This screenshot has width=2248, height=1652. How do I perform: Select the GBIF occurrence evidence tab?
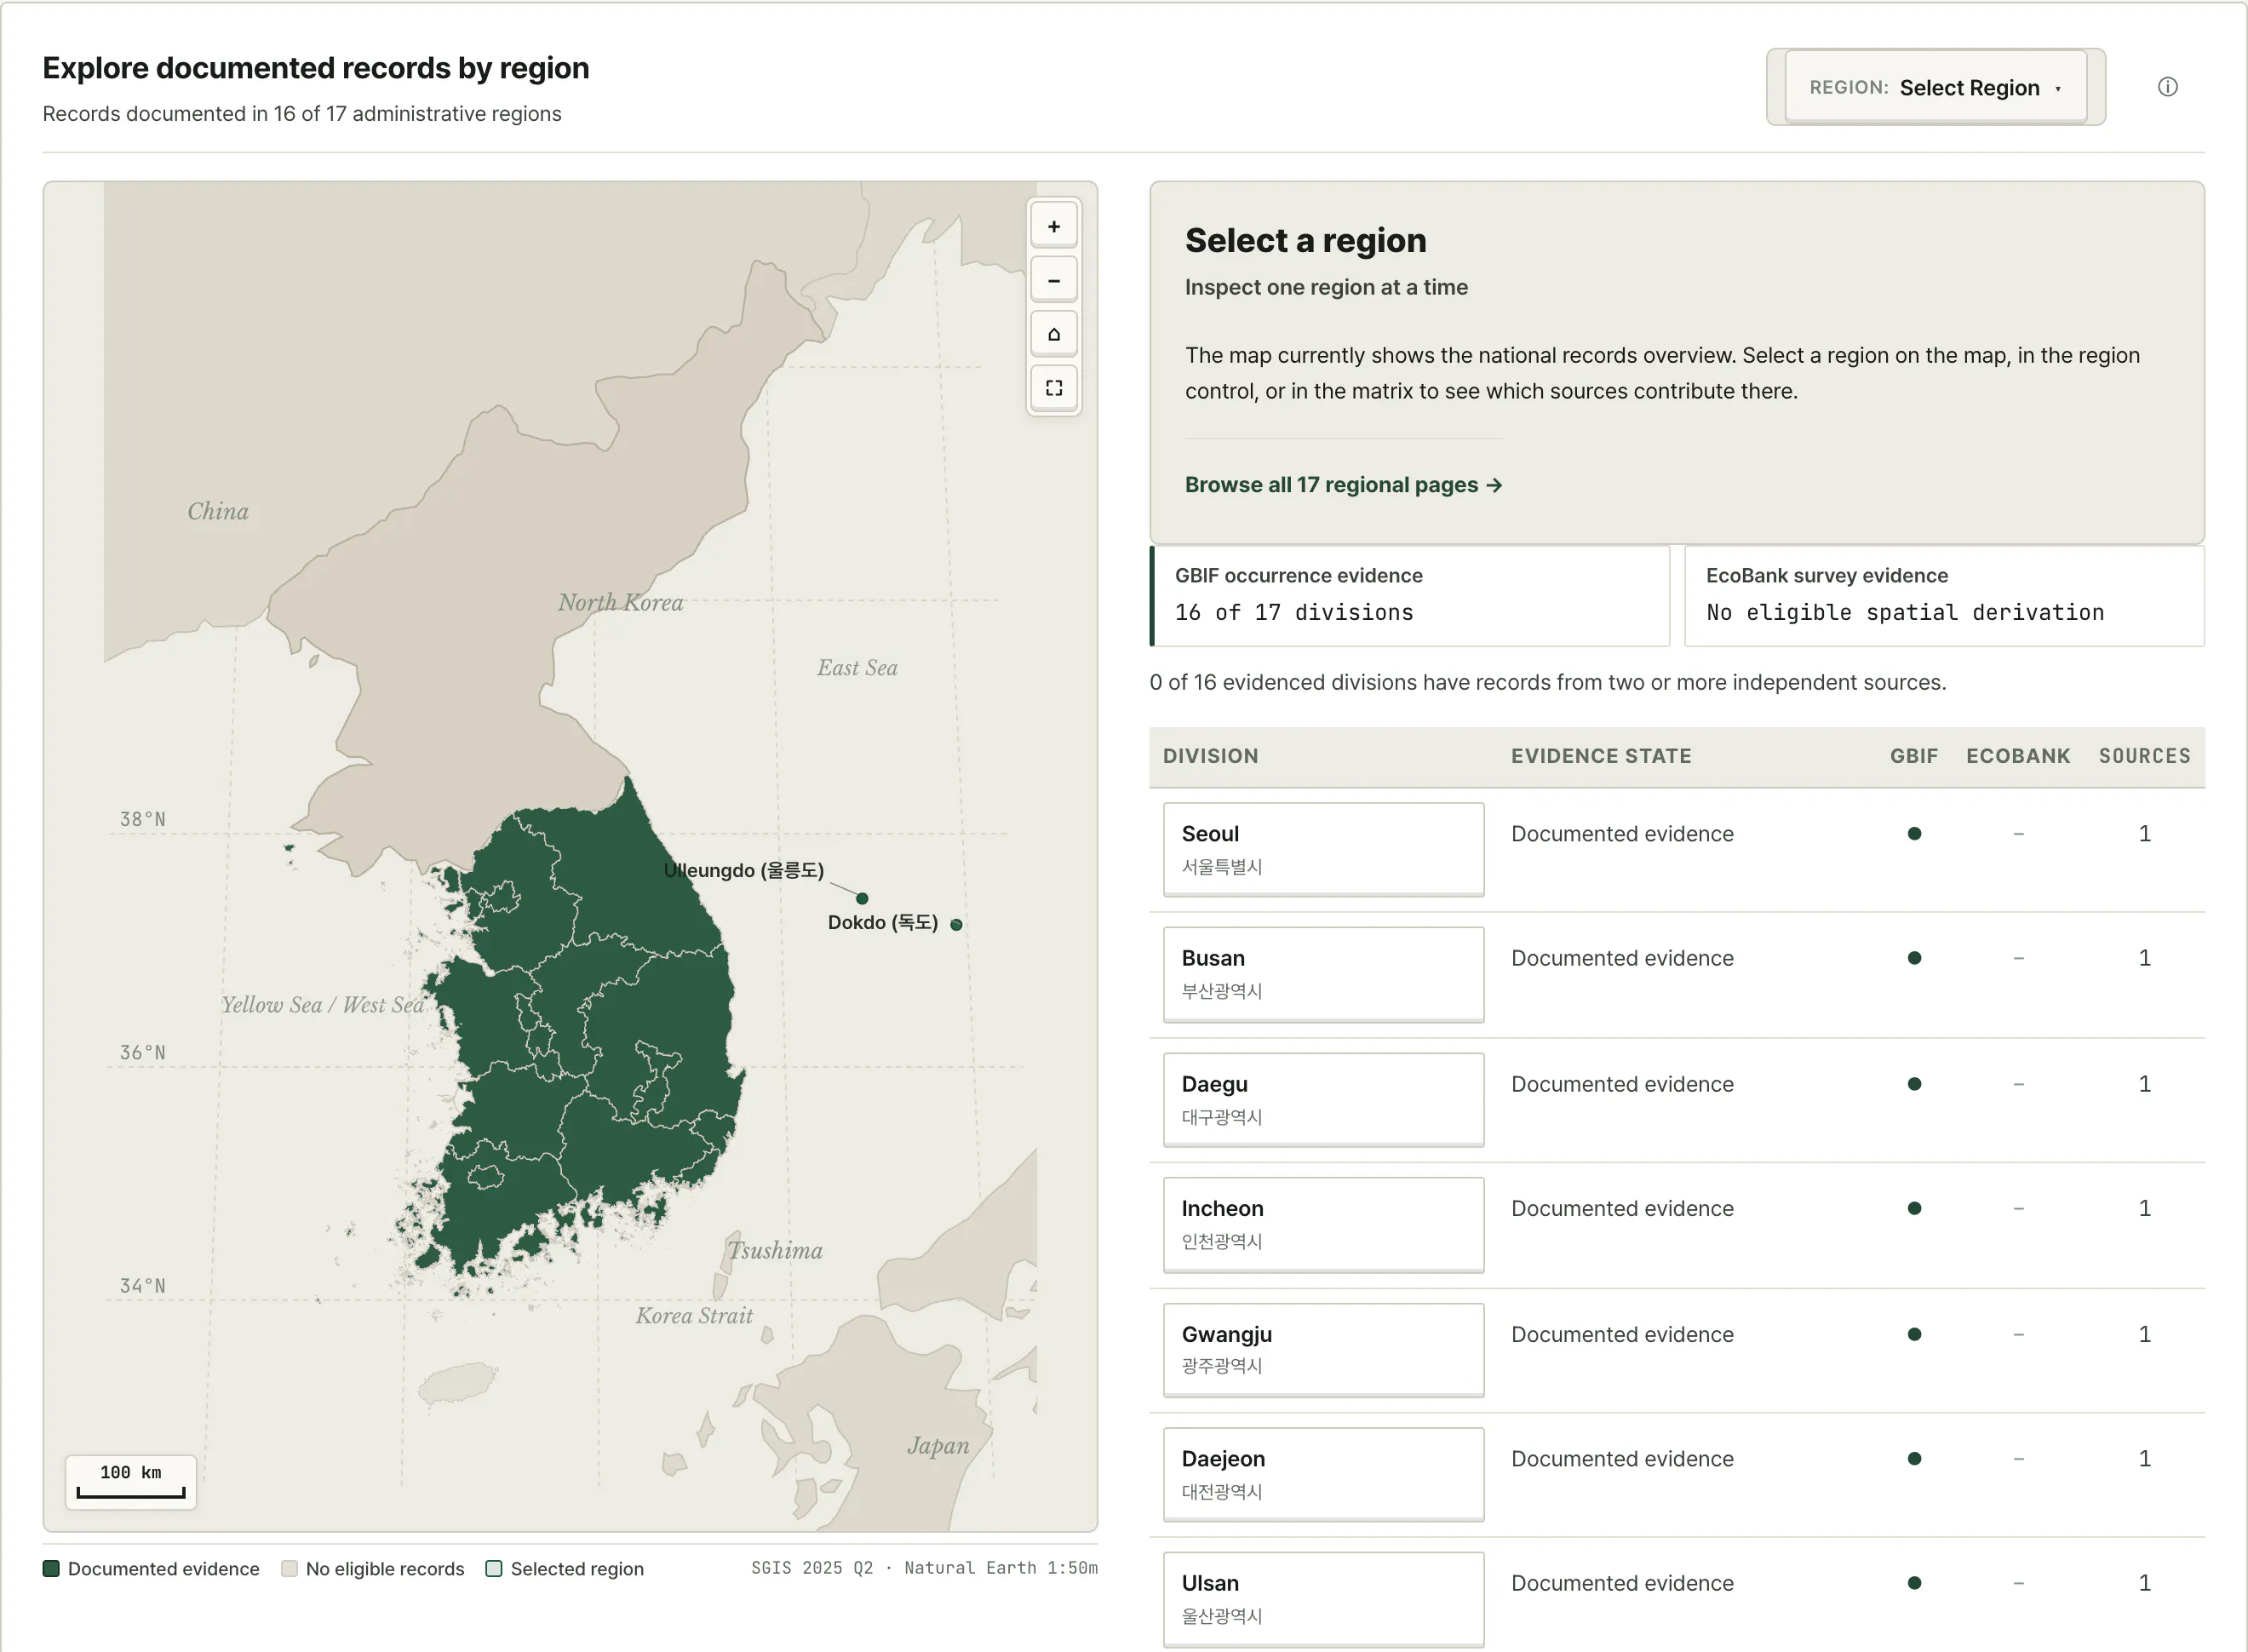[1410, 595]
